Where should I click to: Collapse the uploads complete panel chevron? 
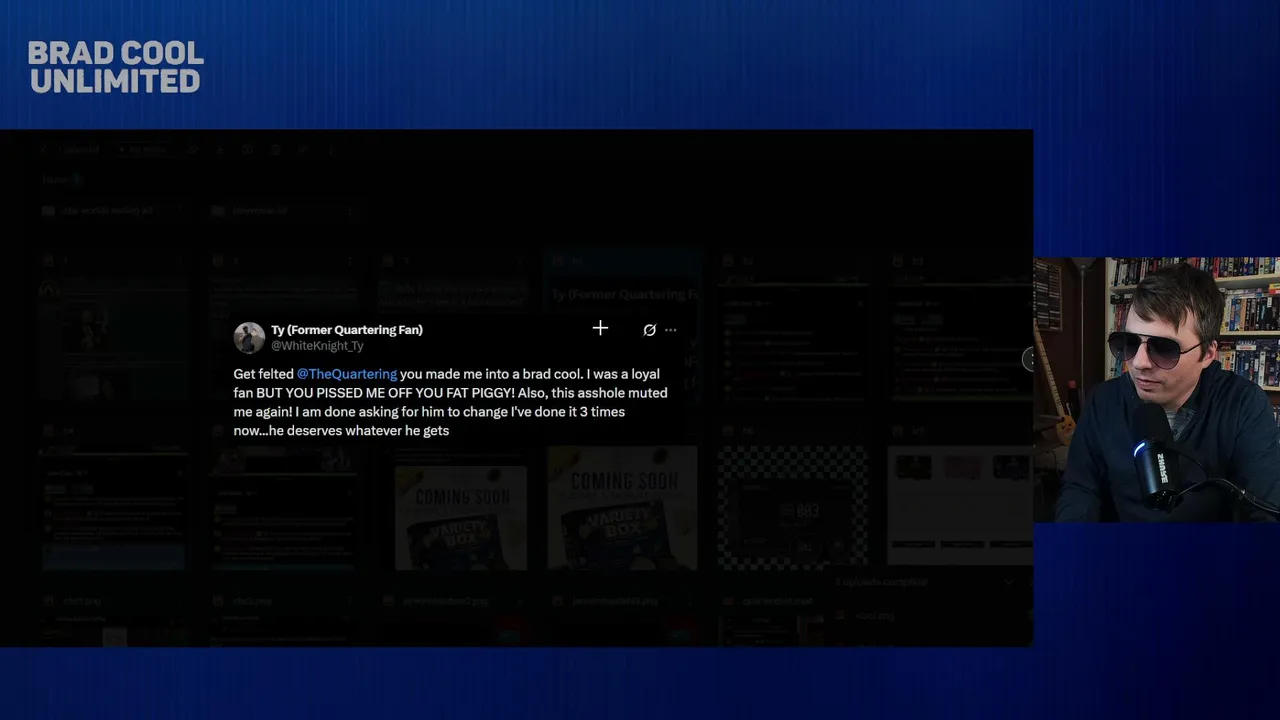click(x=1008, y=582)
